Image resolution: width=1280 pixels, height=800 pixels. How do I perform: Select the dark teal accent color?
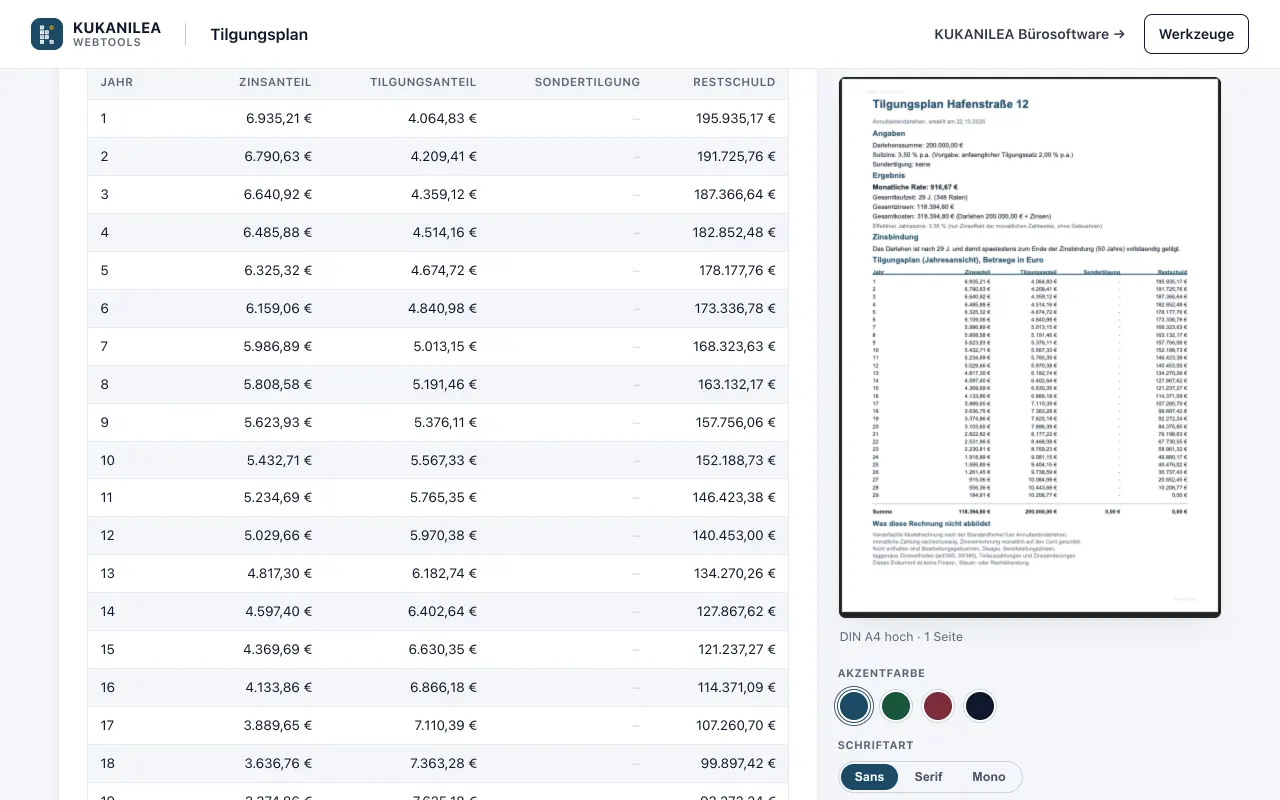(x=854, y=706)
